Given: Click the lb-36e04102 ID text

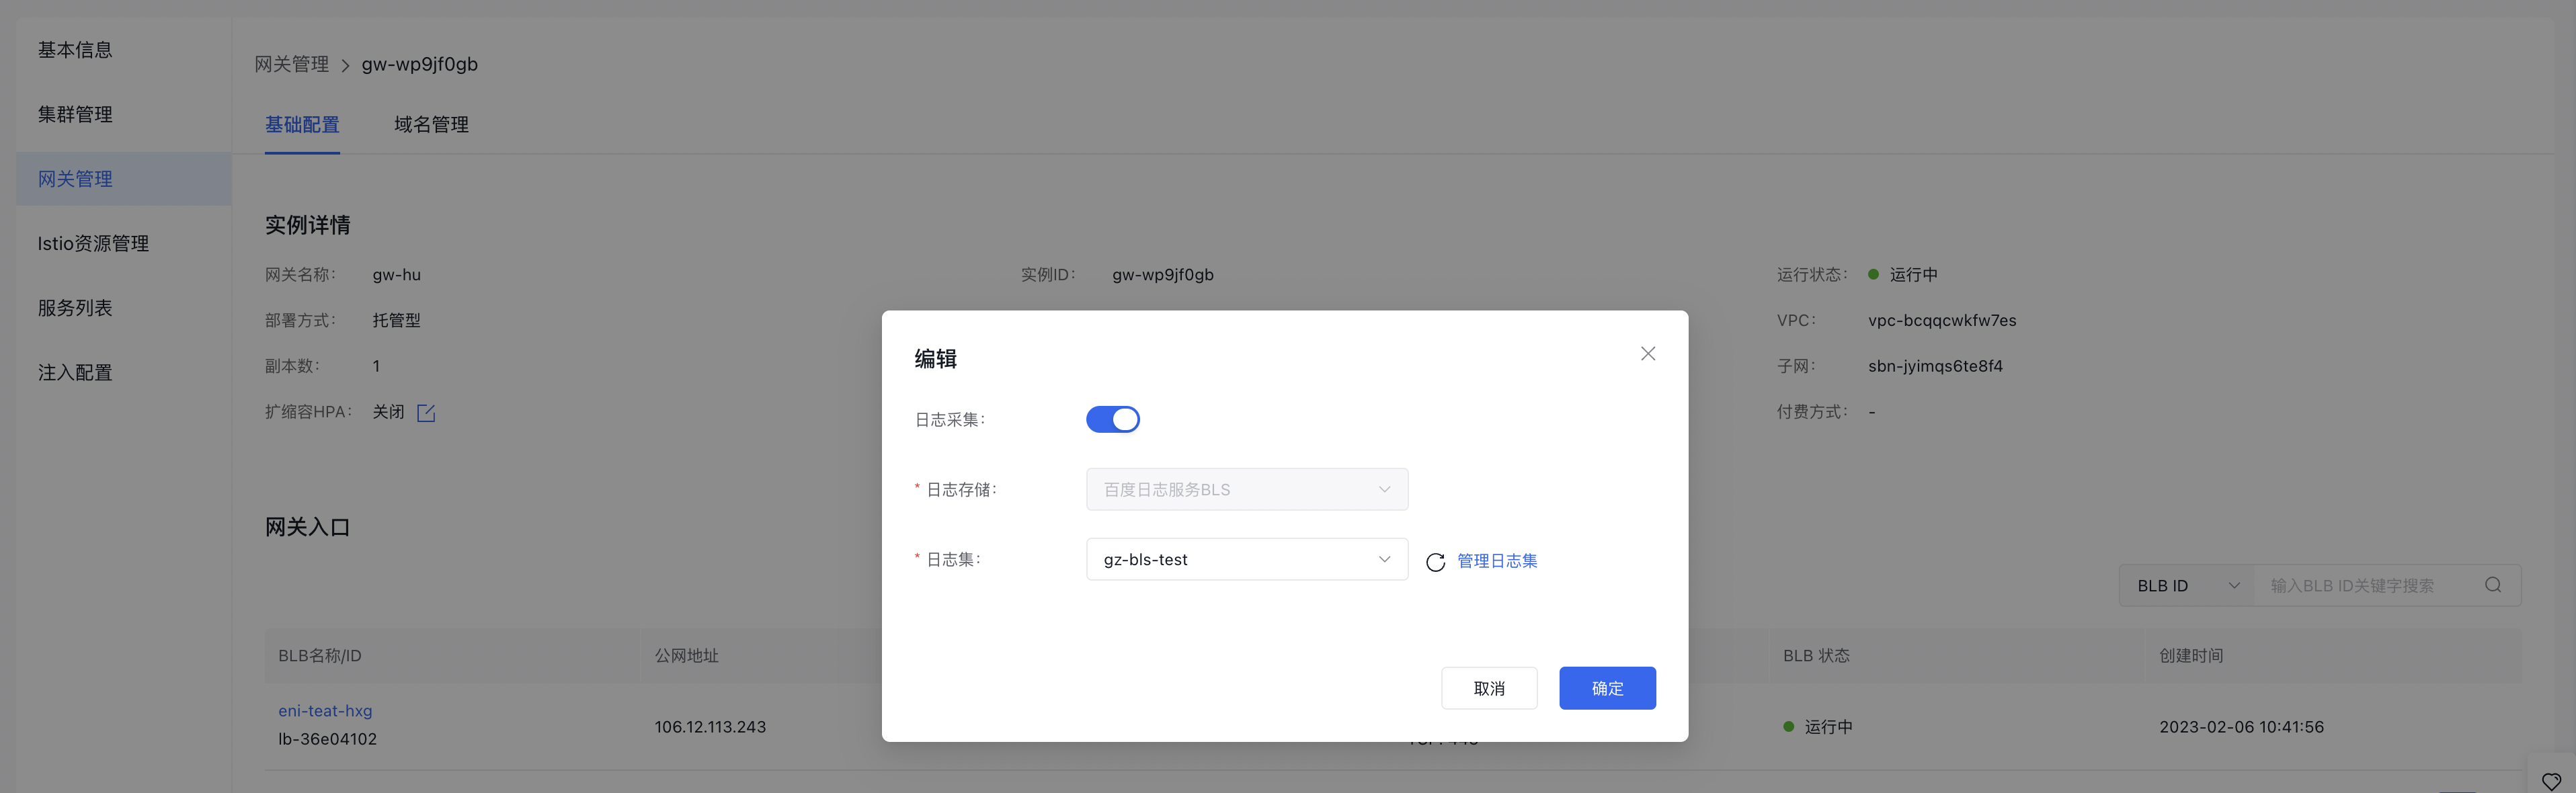Looking at the screenshot, I should click(327, 739).
